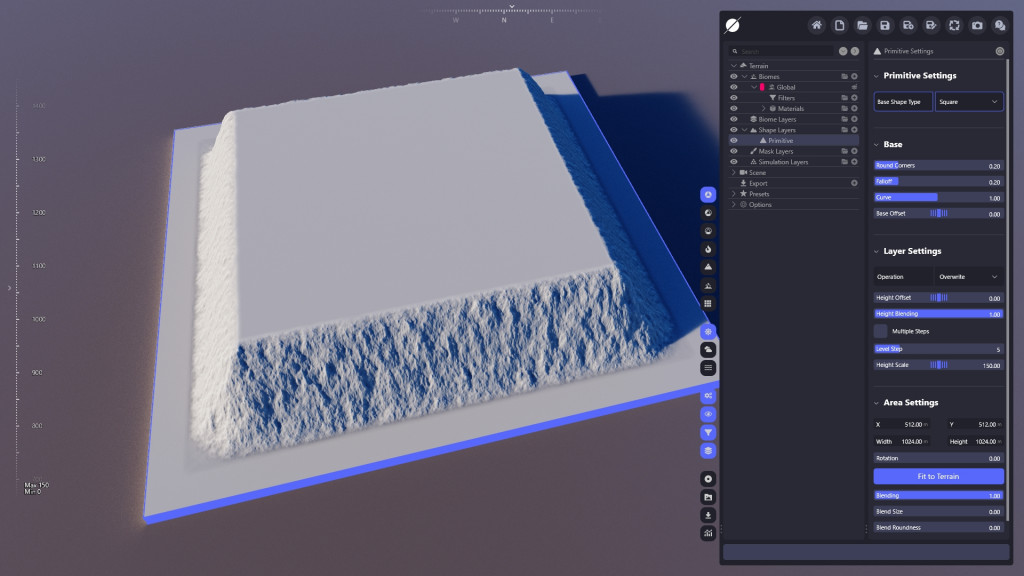Toggle visibility eye for Shape Layers

tap(733, 130)
